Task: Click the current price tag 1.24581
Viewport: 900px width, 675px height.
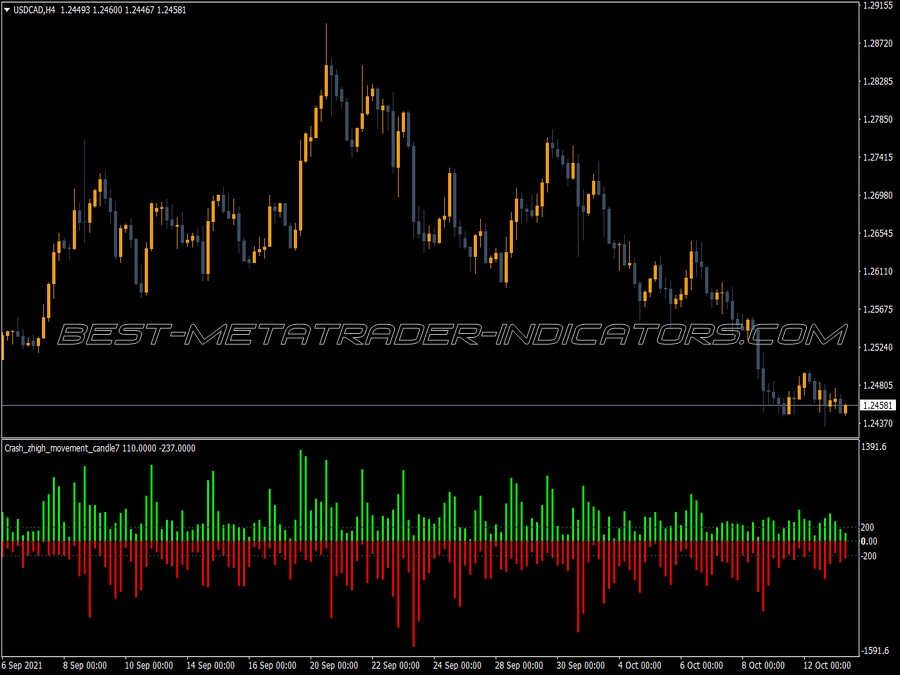Action: coord(878,406)
